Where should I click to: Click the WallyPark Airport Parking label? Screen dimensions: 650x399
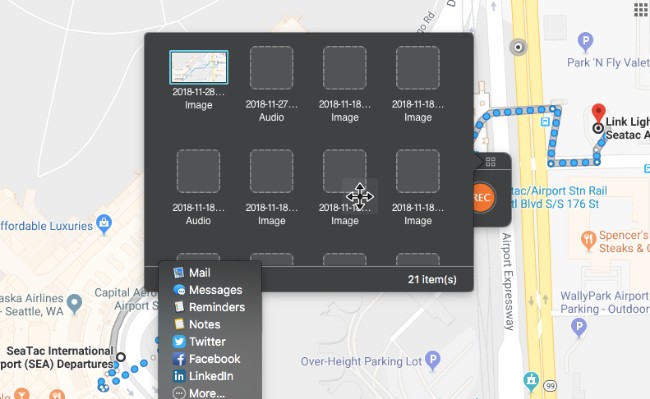[605, 302]
